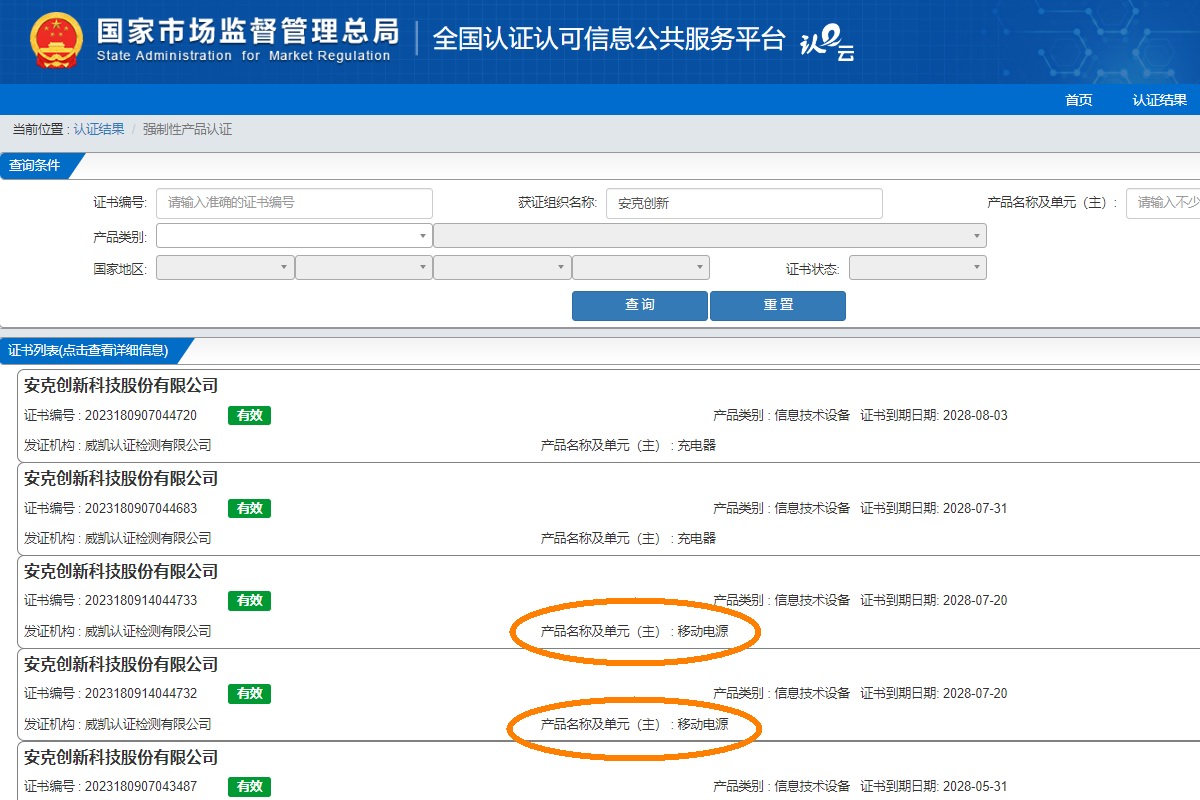1200x800 pixels.
Task: Click certificate number 2023180914044732
Action: coord(141,694)
